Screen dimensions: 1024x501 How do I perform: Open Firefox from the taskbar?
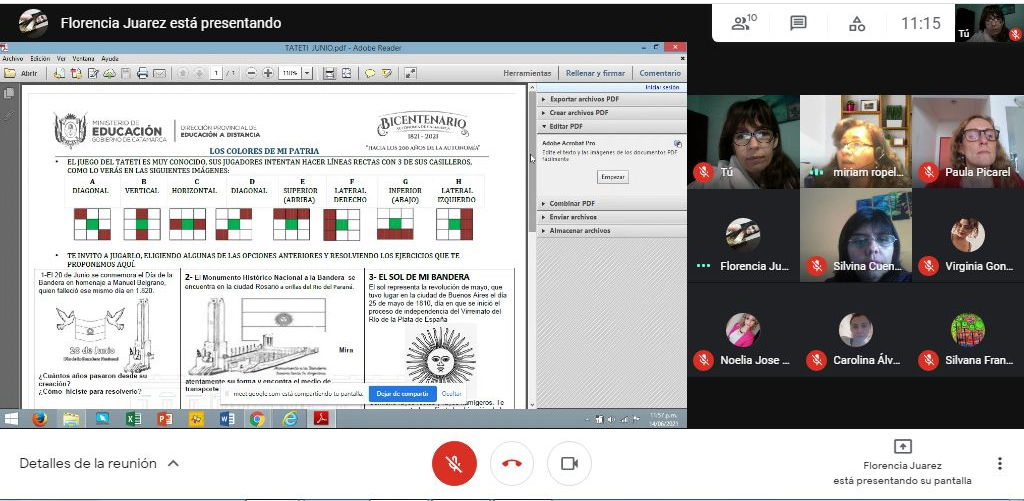[x=40, y=419]
